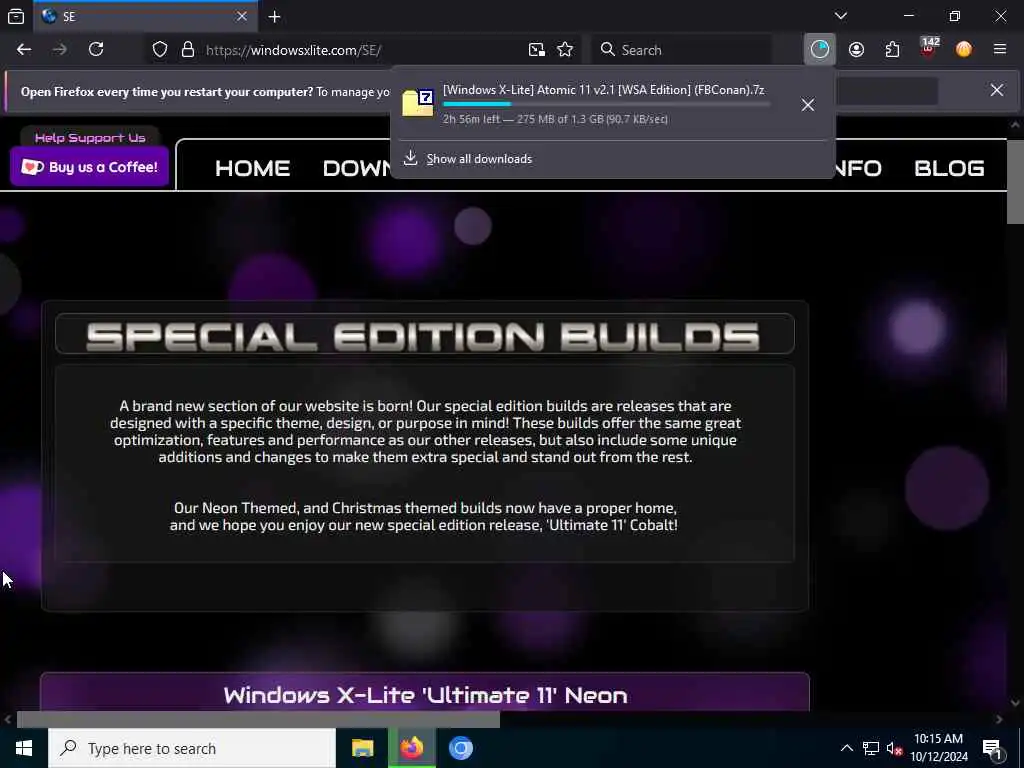Open a new tab with plus button
The height and width of the screenshot is (768, 1024).
coord(274,16)
